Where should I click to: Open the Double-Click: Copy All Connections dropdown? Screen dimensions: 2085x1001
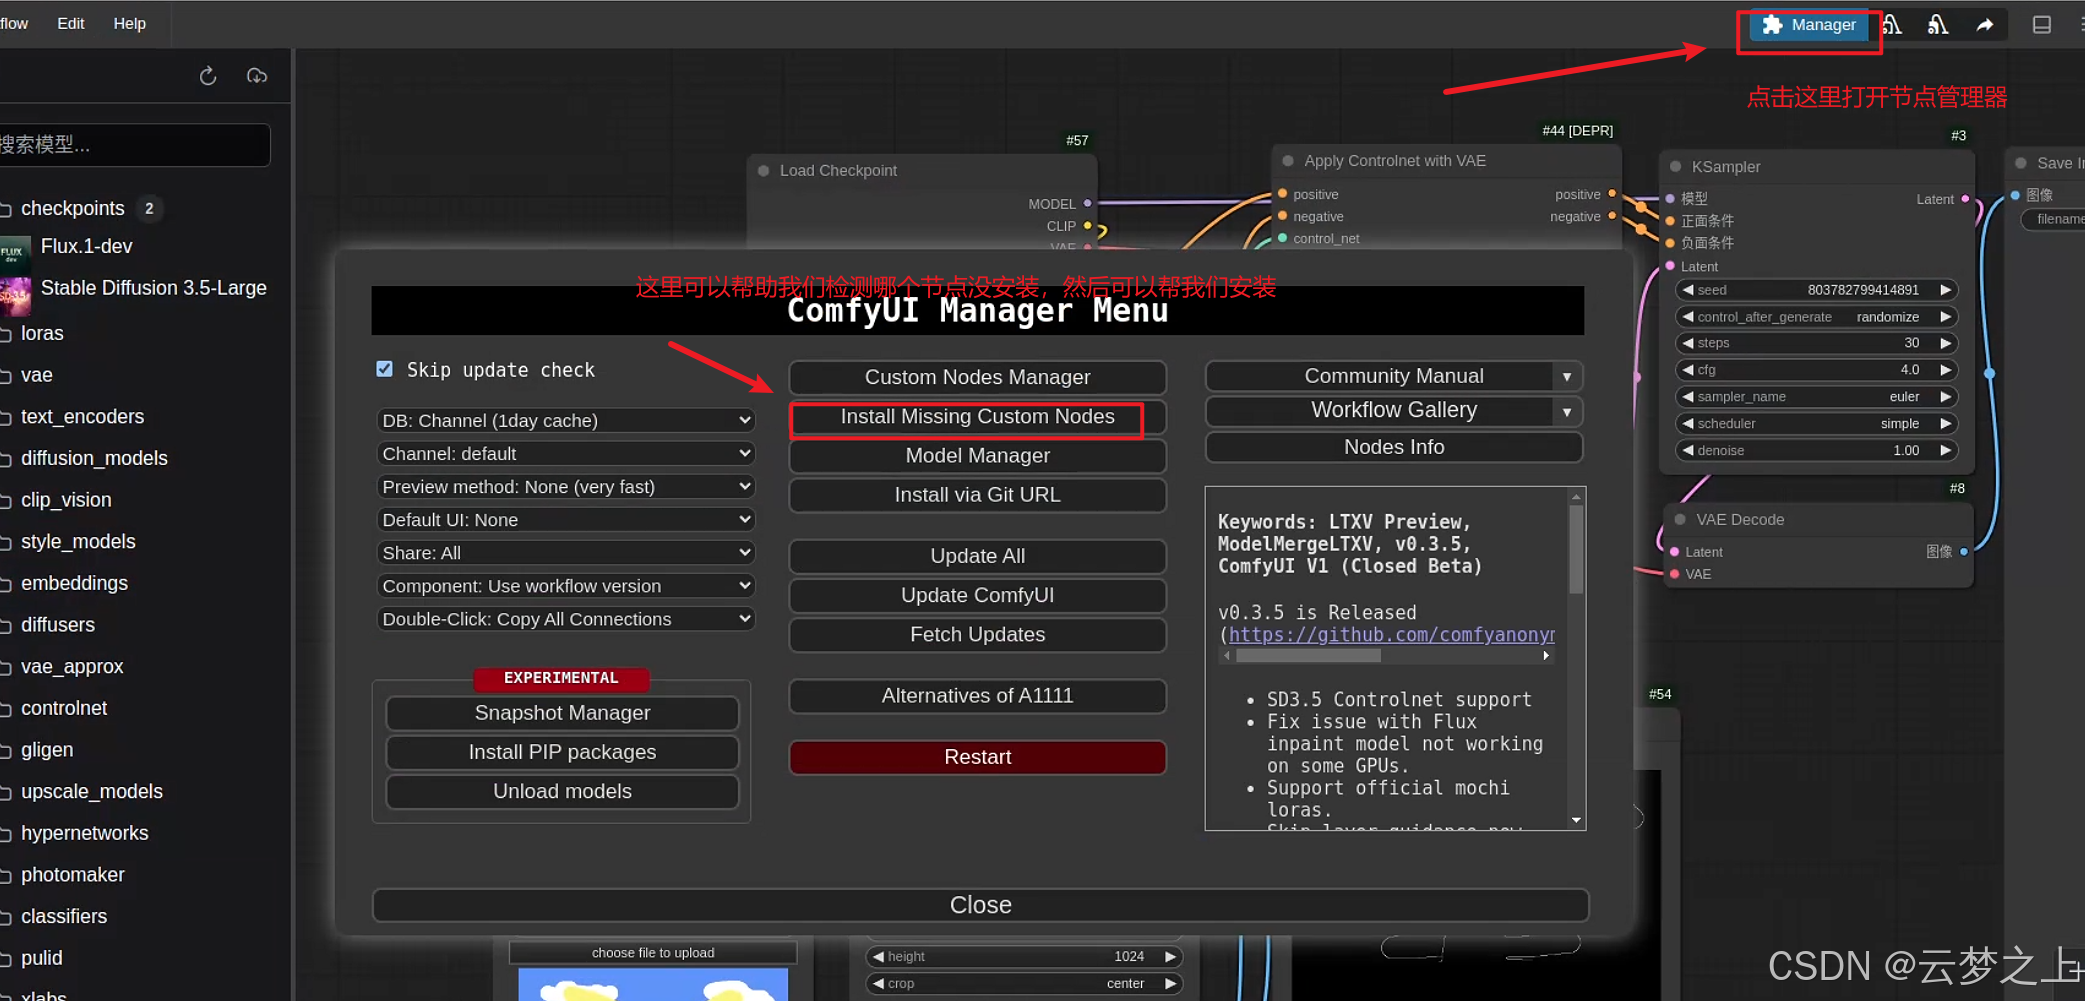[x=566, y=619]
